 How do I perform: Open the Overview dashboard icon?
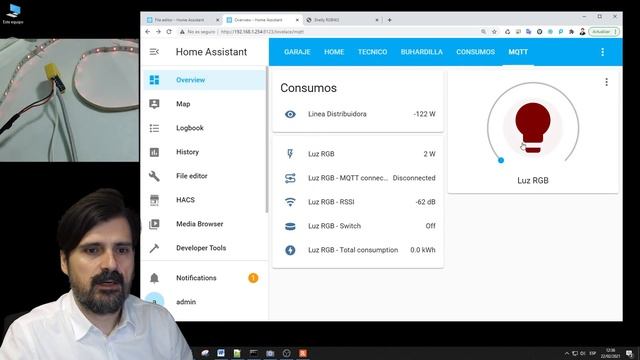point(154,80)
